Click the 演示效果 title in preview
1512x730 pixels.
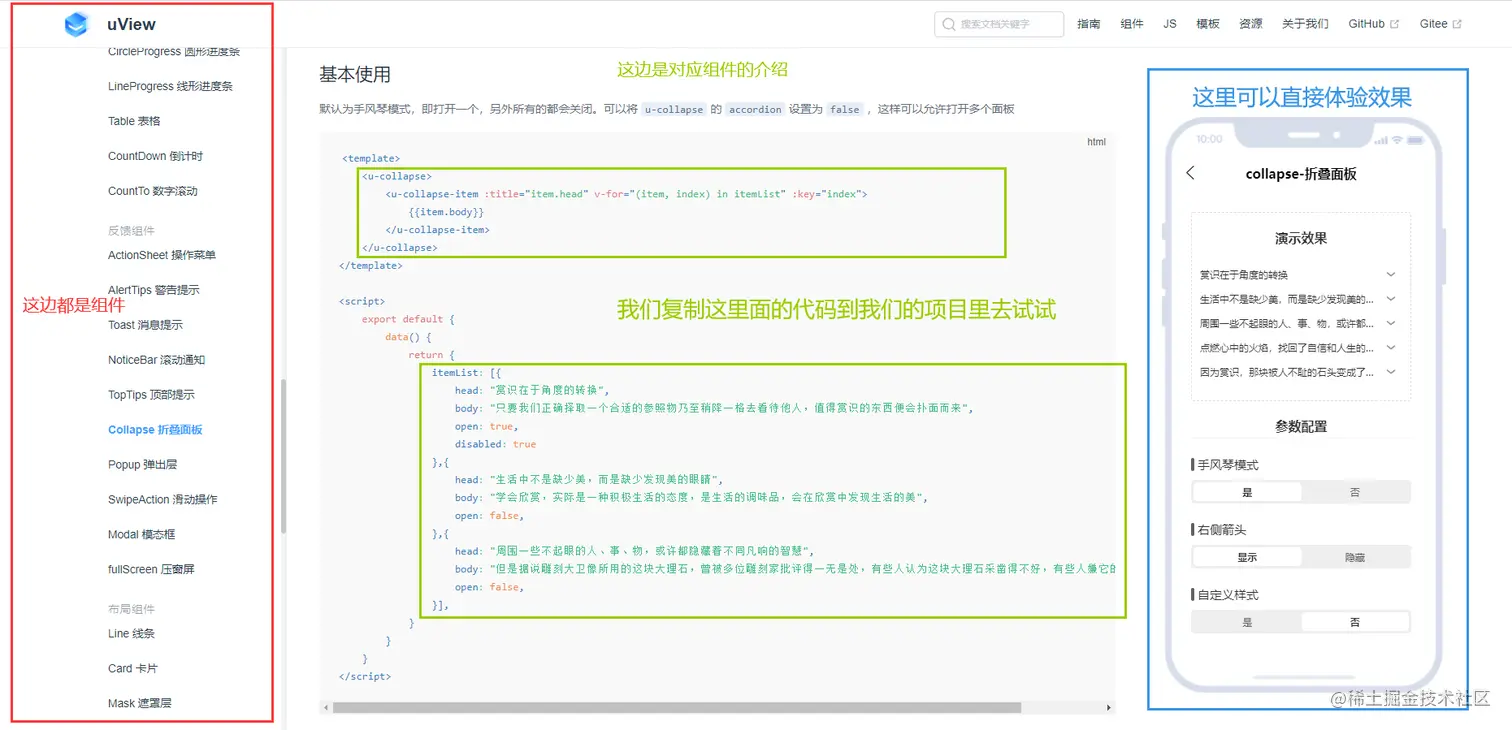1301,239
